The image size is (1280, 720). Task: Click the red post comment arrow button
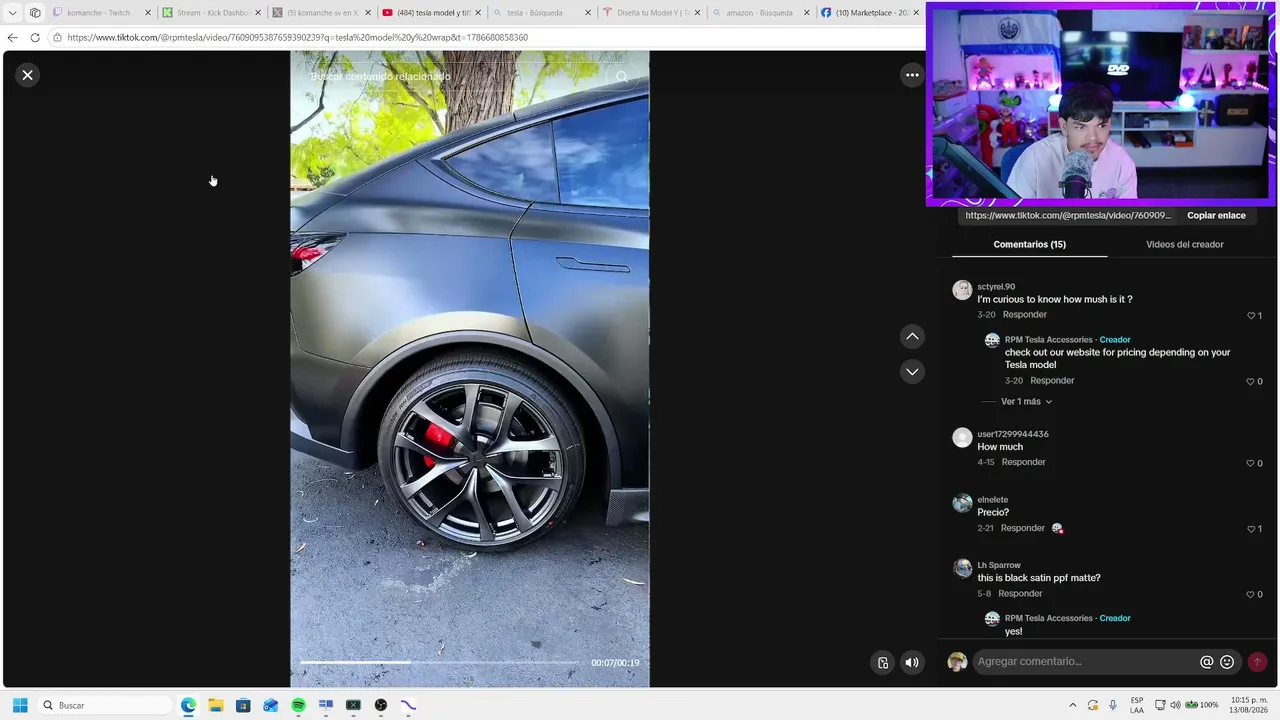click(x=1258, y=662)
